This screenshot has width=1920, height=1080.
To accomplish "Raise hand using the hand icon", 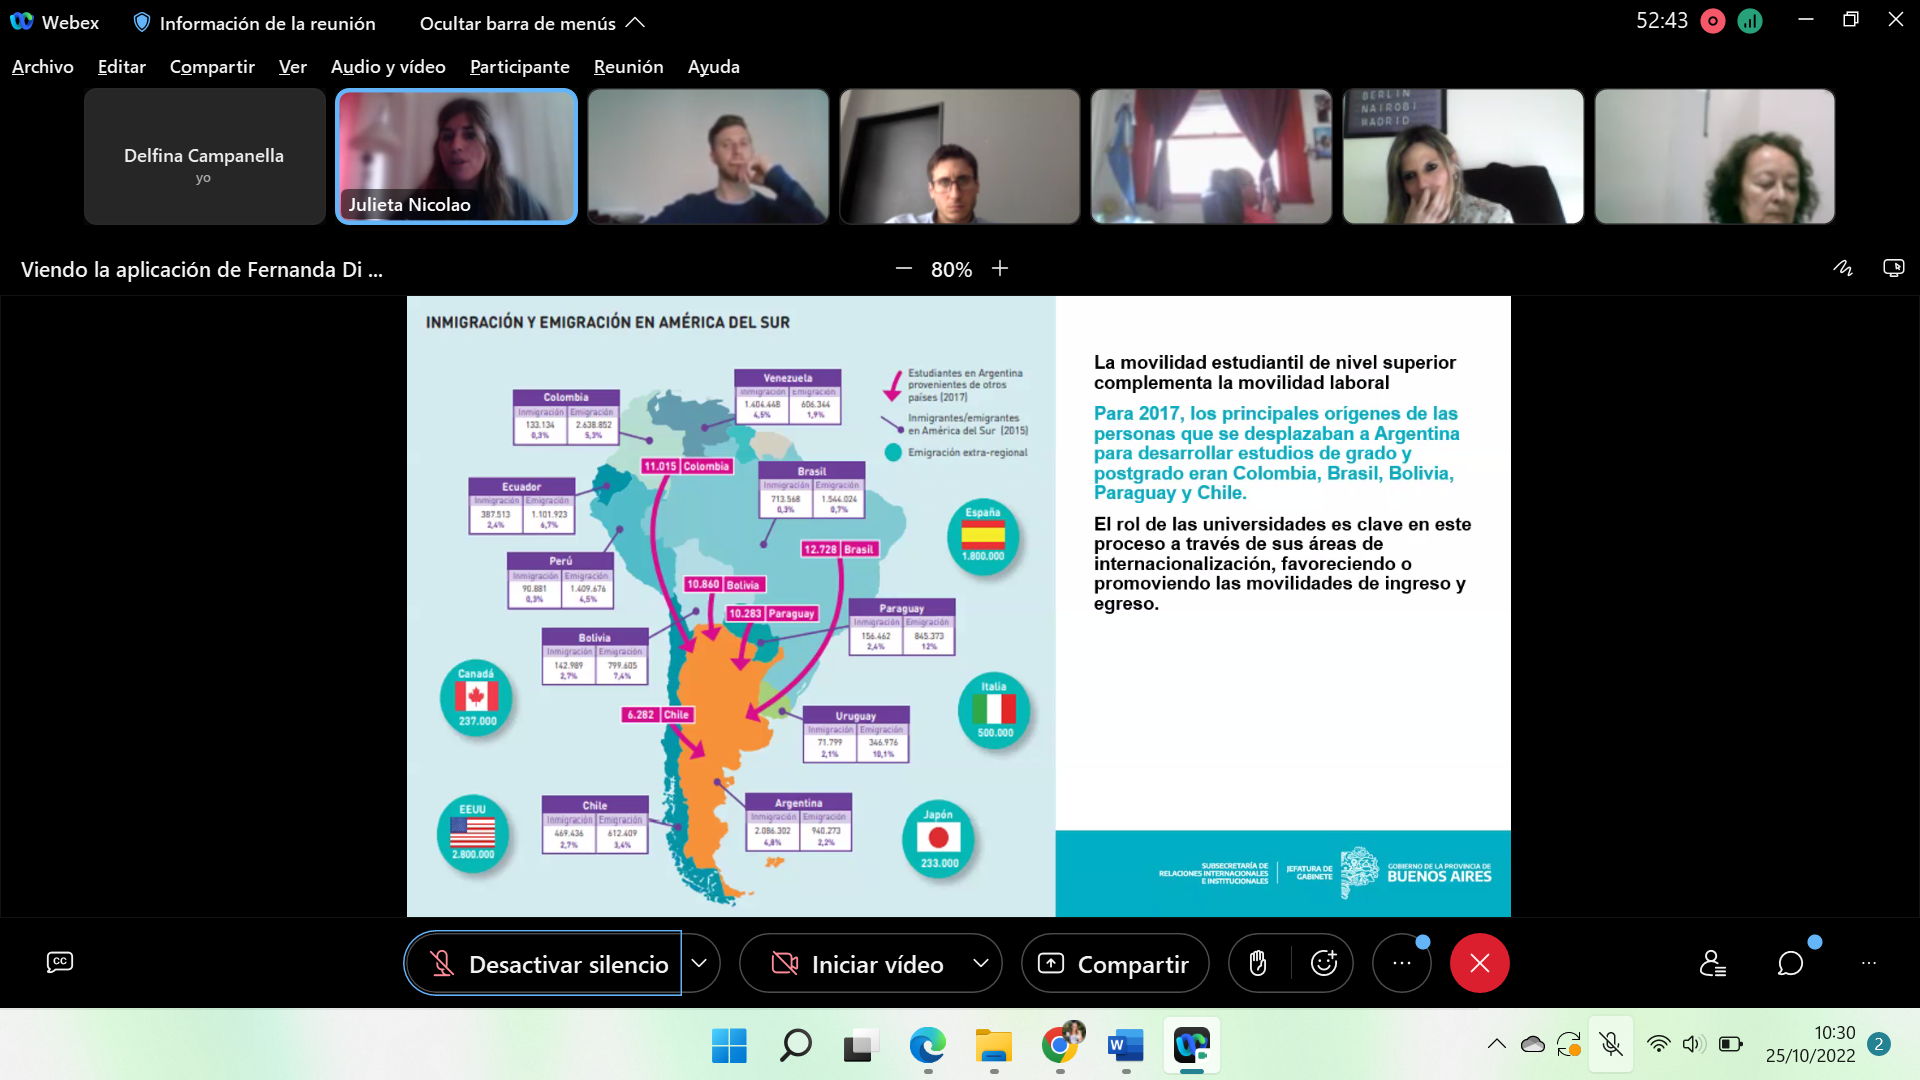I will click(x=1258, y=963).
